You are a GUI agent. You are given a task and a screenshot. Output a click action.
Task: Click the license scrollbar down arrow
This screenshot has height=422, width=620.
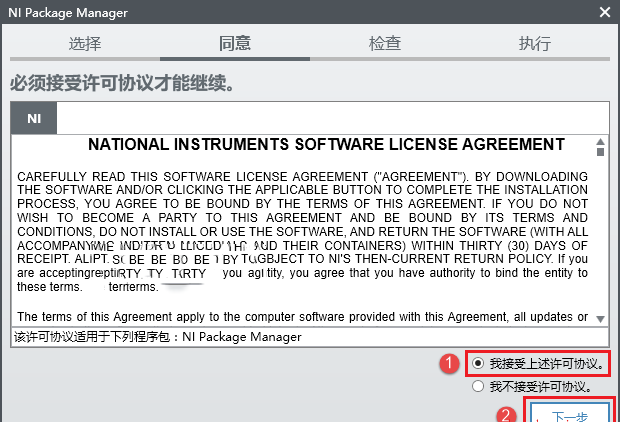coord(600,319)
